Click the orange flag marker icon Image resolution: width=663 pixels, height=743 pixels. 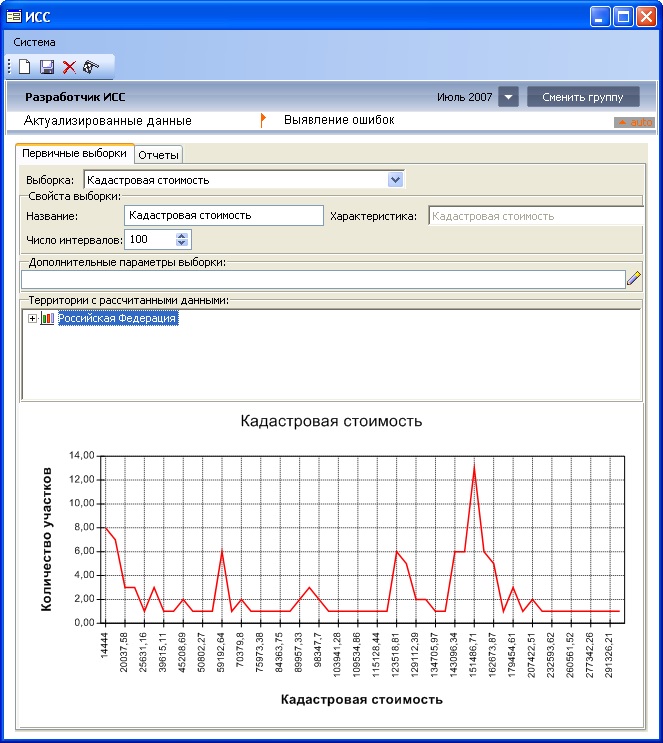[x=263, y=120]
